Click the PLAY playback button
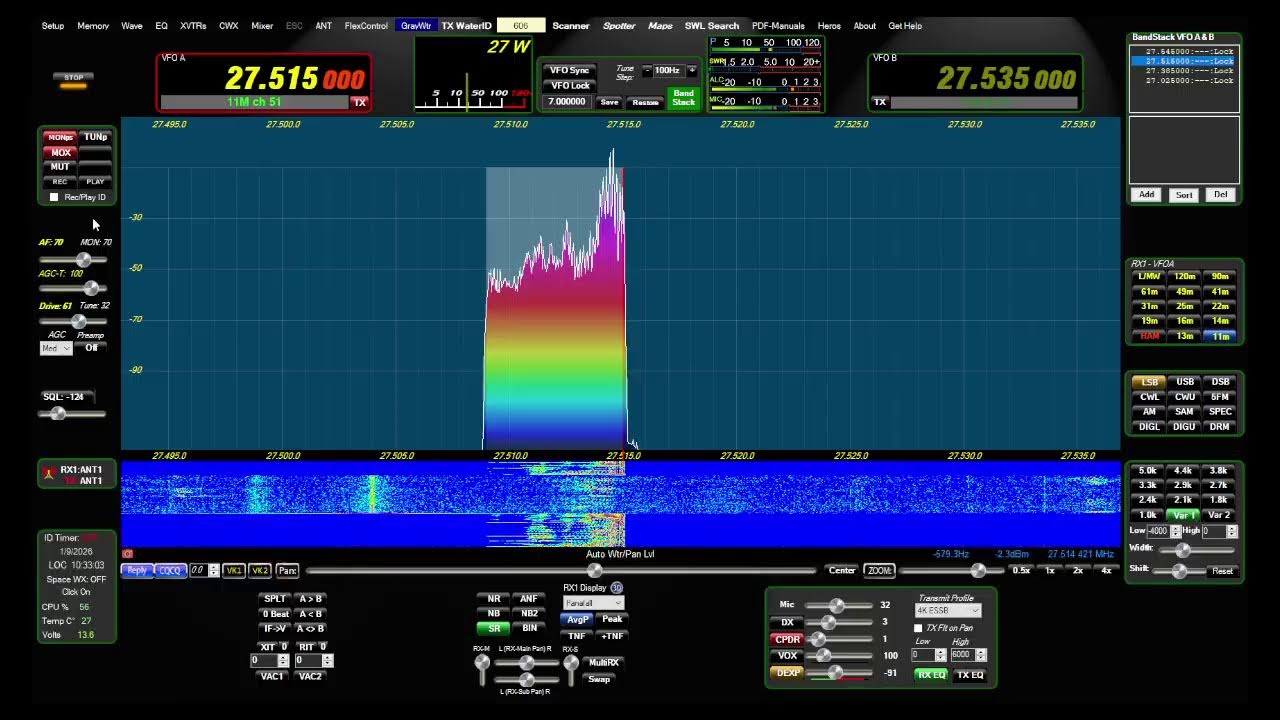The height and width of the screenshot is (720, 1280). [95, 182]
